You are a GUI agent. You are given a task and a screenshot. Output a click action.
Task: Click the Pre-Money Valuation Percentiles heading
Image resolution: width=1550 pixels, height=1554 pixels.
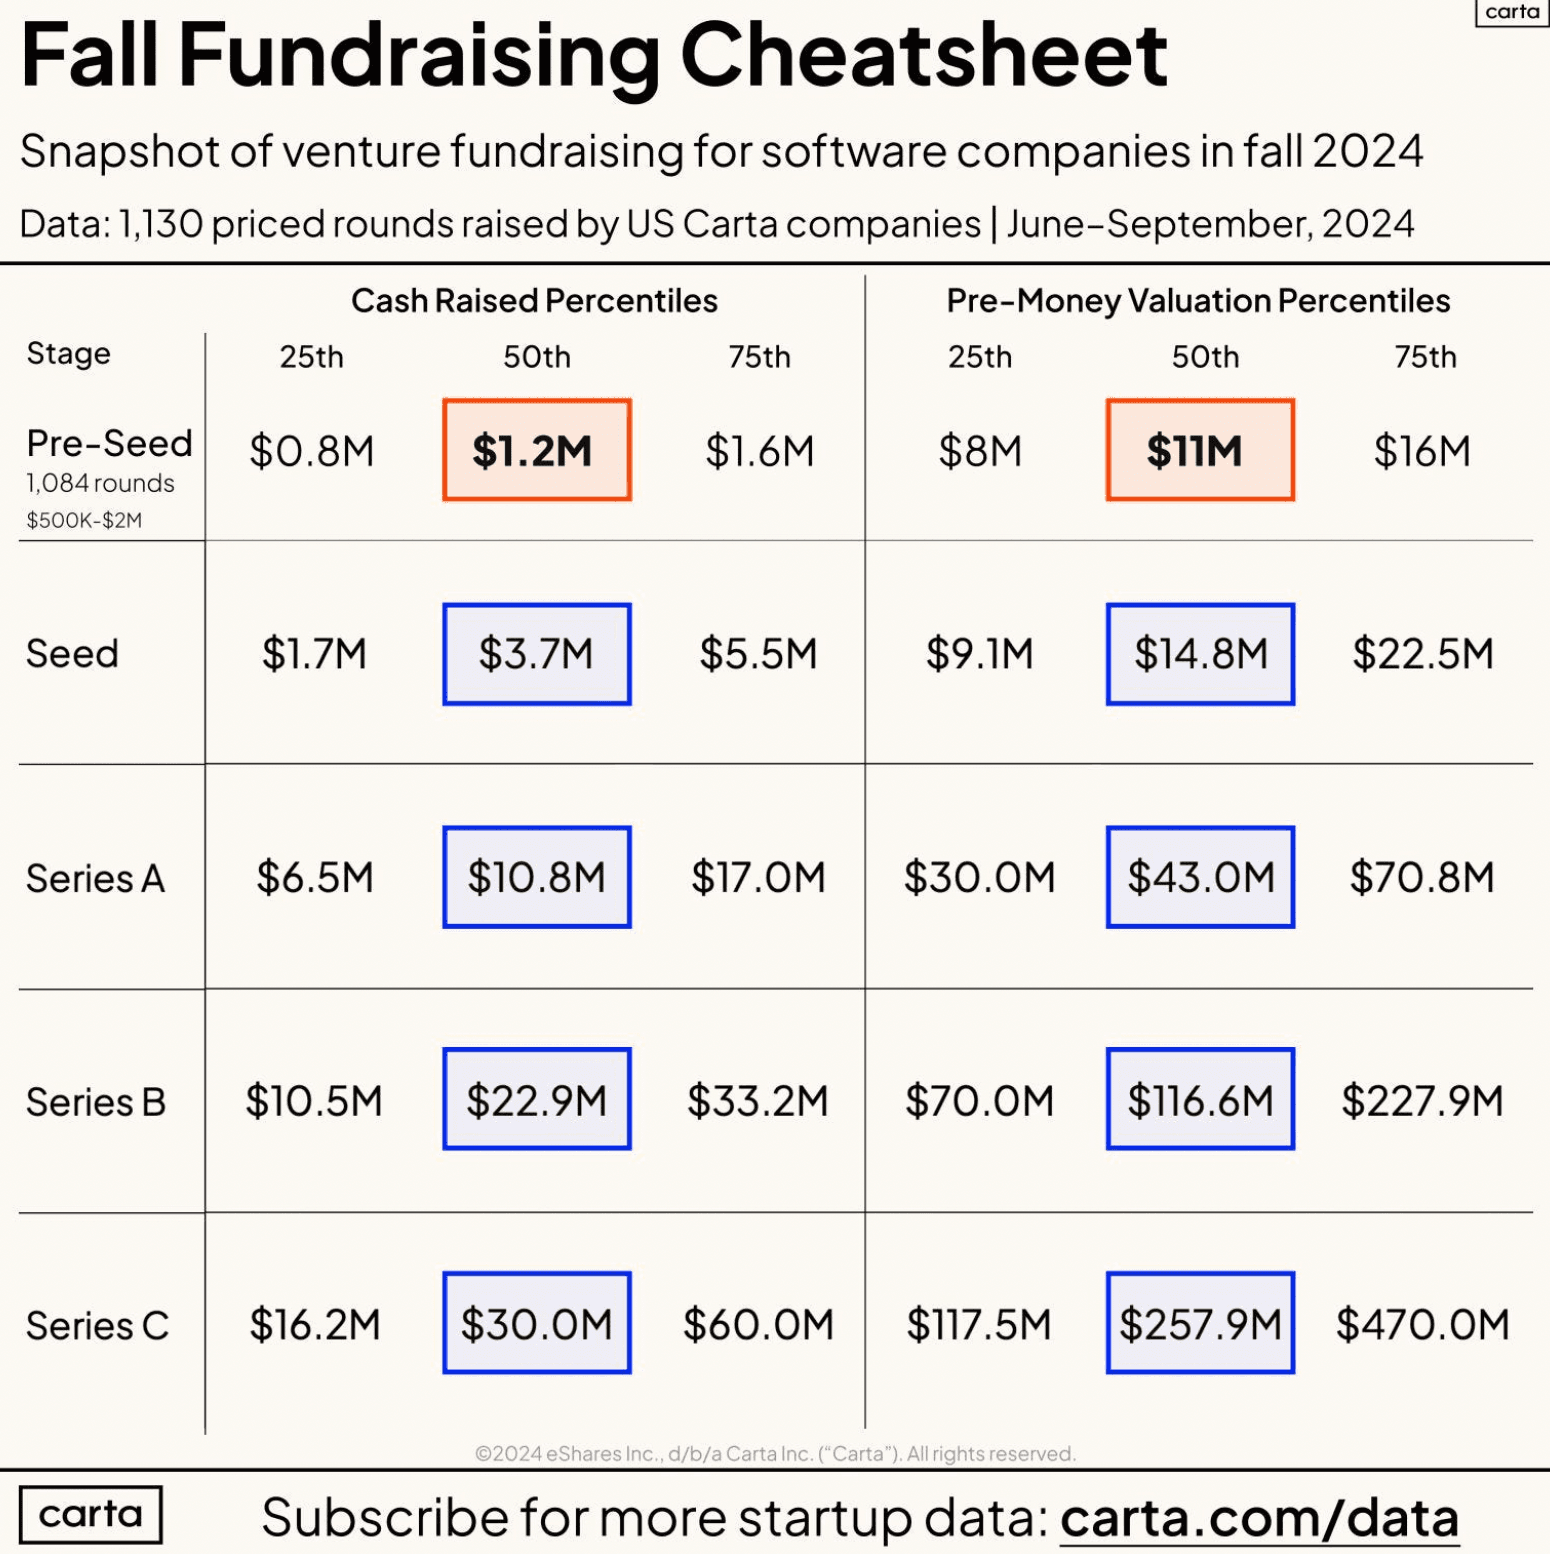point(1198,301)
